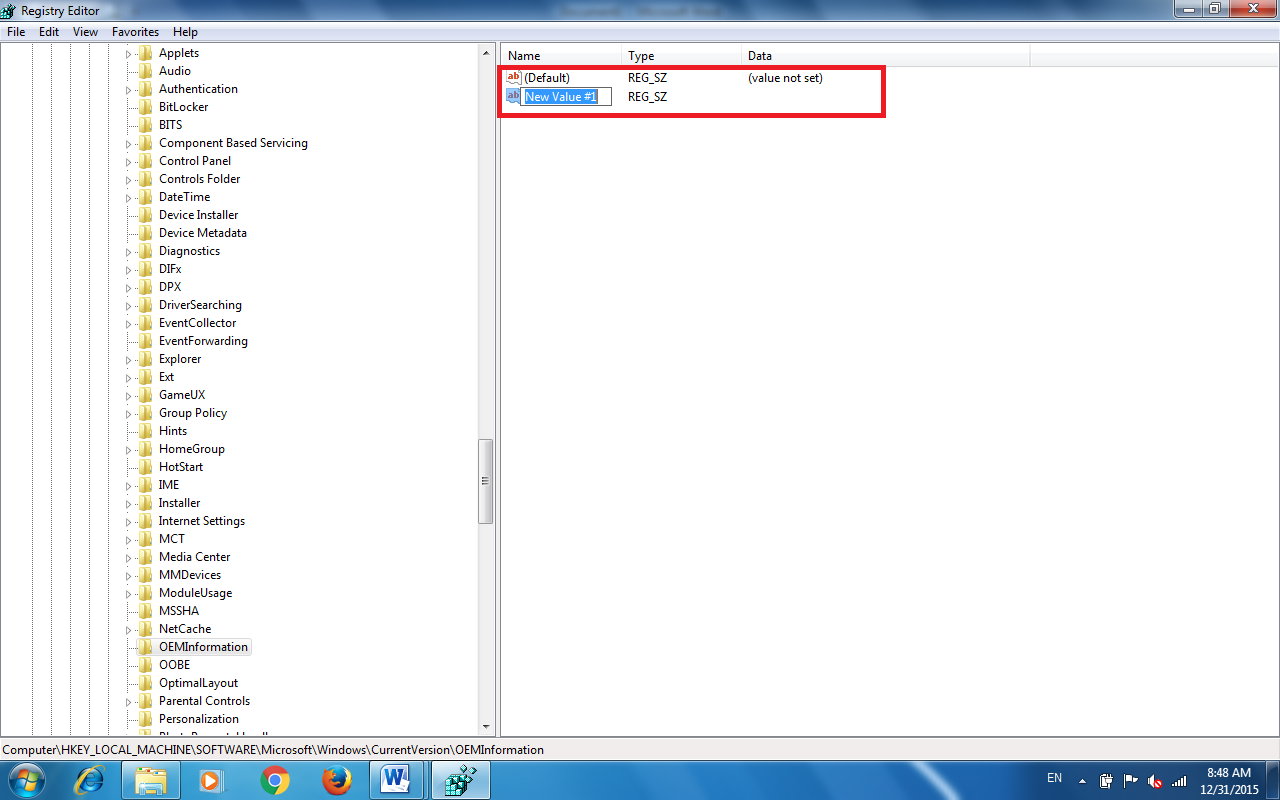Click the EventCollector folder icon
The image size is (1280, 800).
coord(146,323)
